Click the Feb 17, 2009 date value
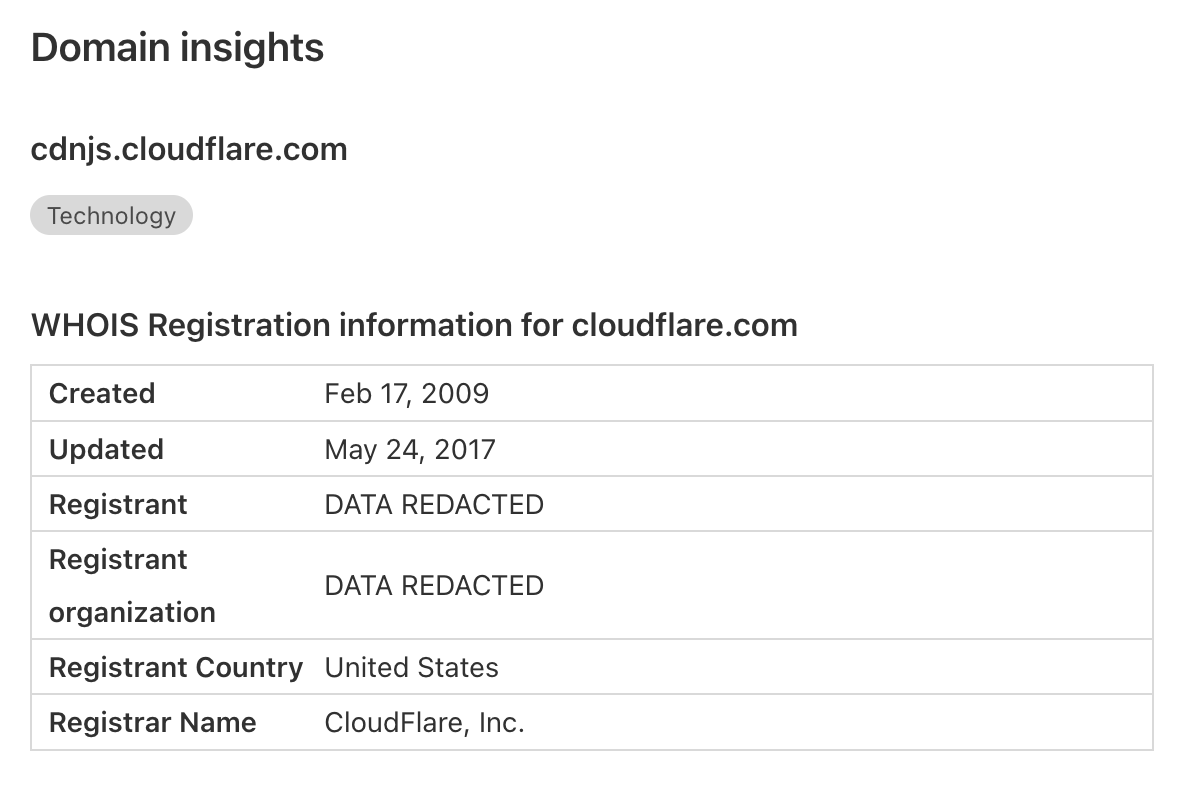The image size is (1192, 790). [407, 393]
